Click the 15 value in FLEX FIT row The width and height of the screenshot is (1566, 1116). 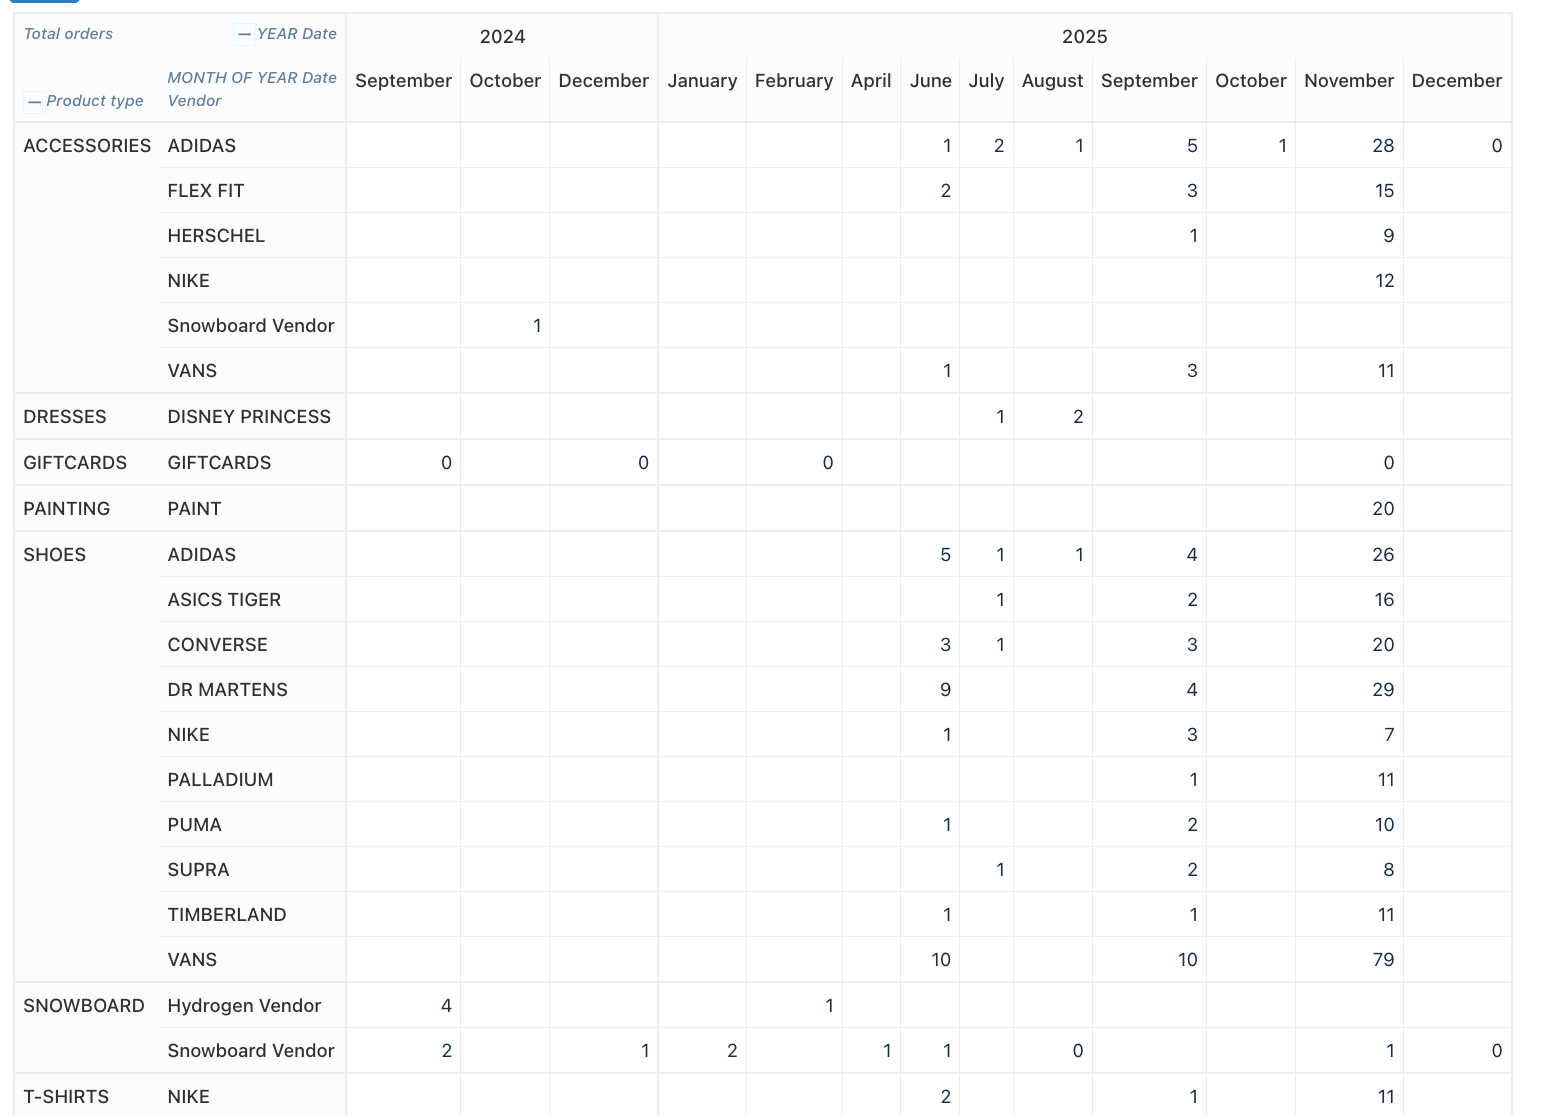coord(1384,191)
